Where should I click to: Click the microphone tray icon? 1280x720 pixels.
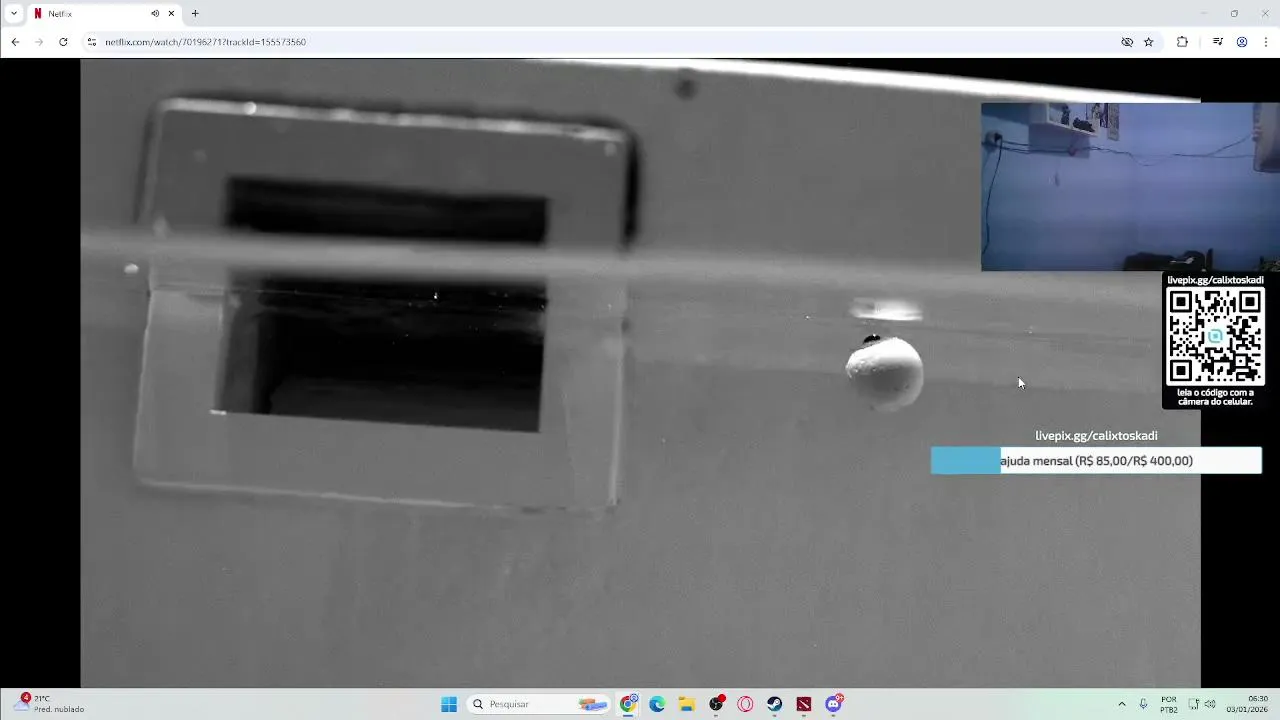pos(1143,704)
